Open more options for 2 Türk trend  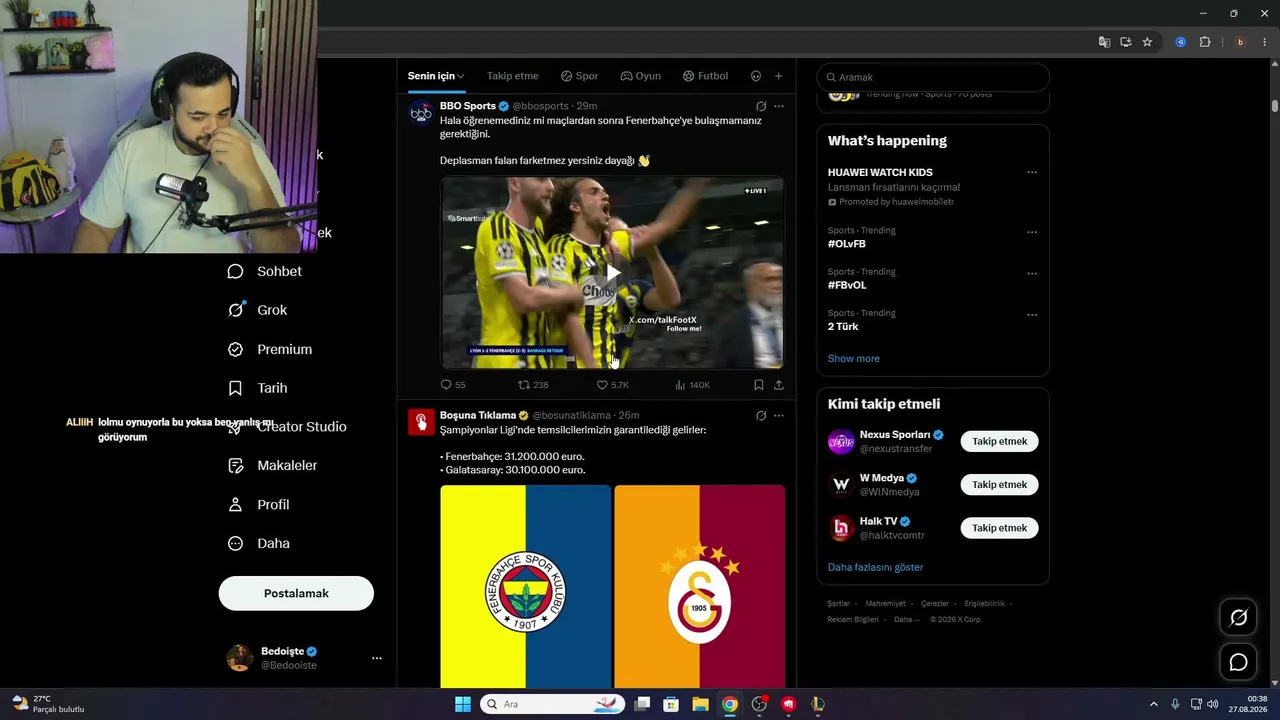point(1032,314)
